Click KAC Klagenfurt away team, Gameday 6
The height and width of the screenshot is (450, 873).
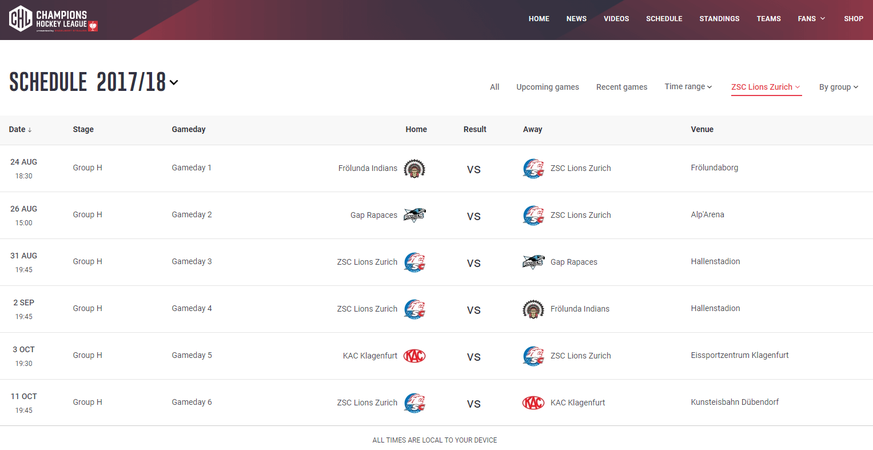(x=578, y=402)
